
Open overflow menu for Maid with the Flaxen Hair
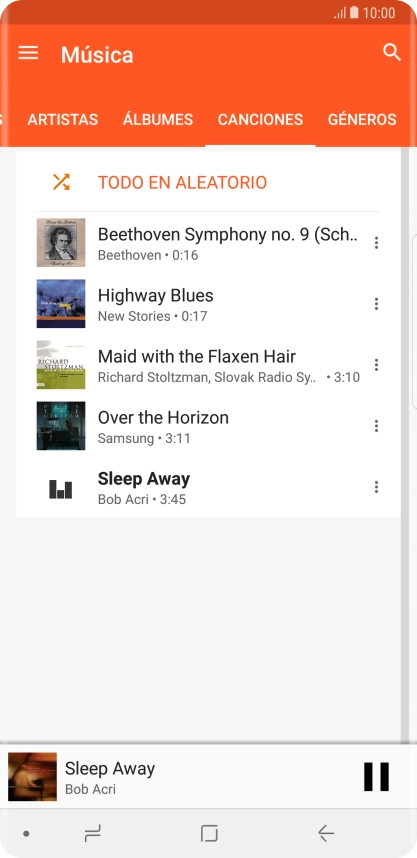376,364
